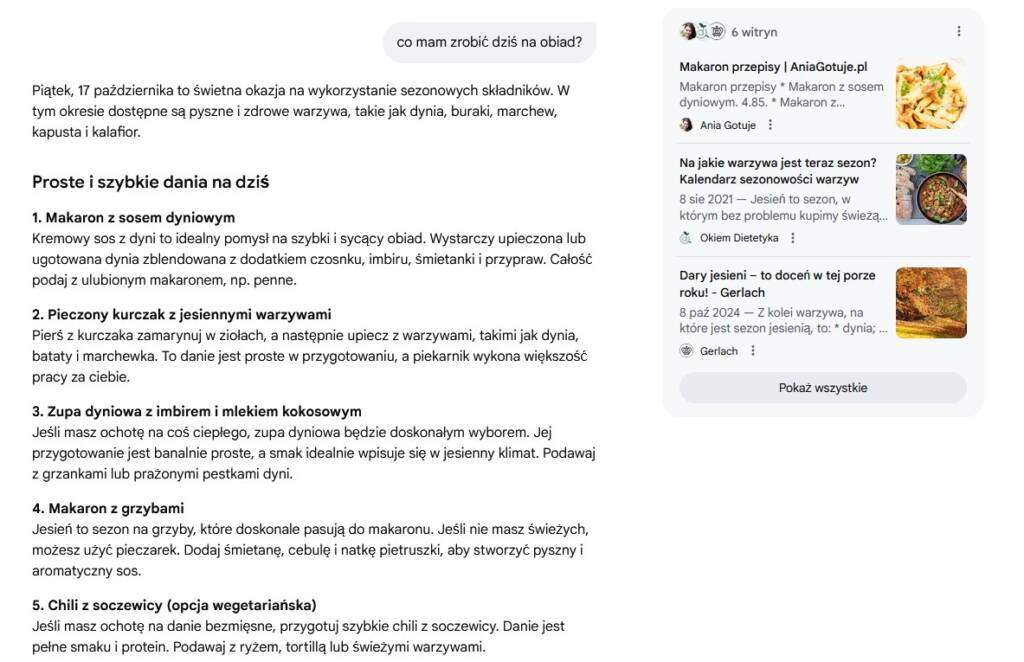
Task: Click the 'Ania Gotuje' source name
Action: click(729, 125)
